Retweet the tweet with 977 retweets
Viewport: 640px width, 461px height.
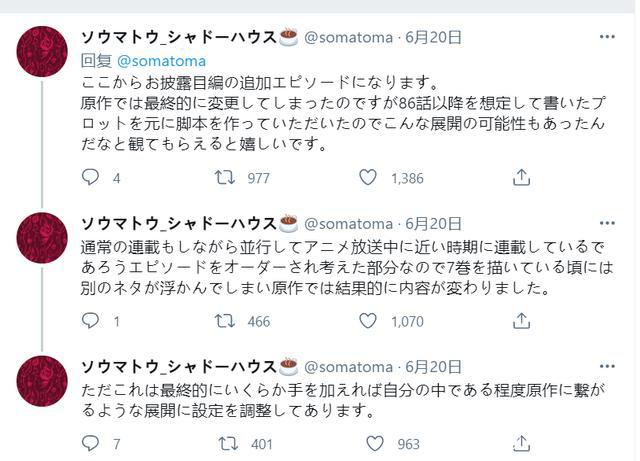pyautogui.click(x=226, y=178)
